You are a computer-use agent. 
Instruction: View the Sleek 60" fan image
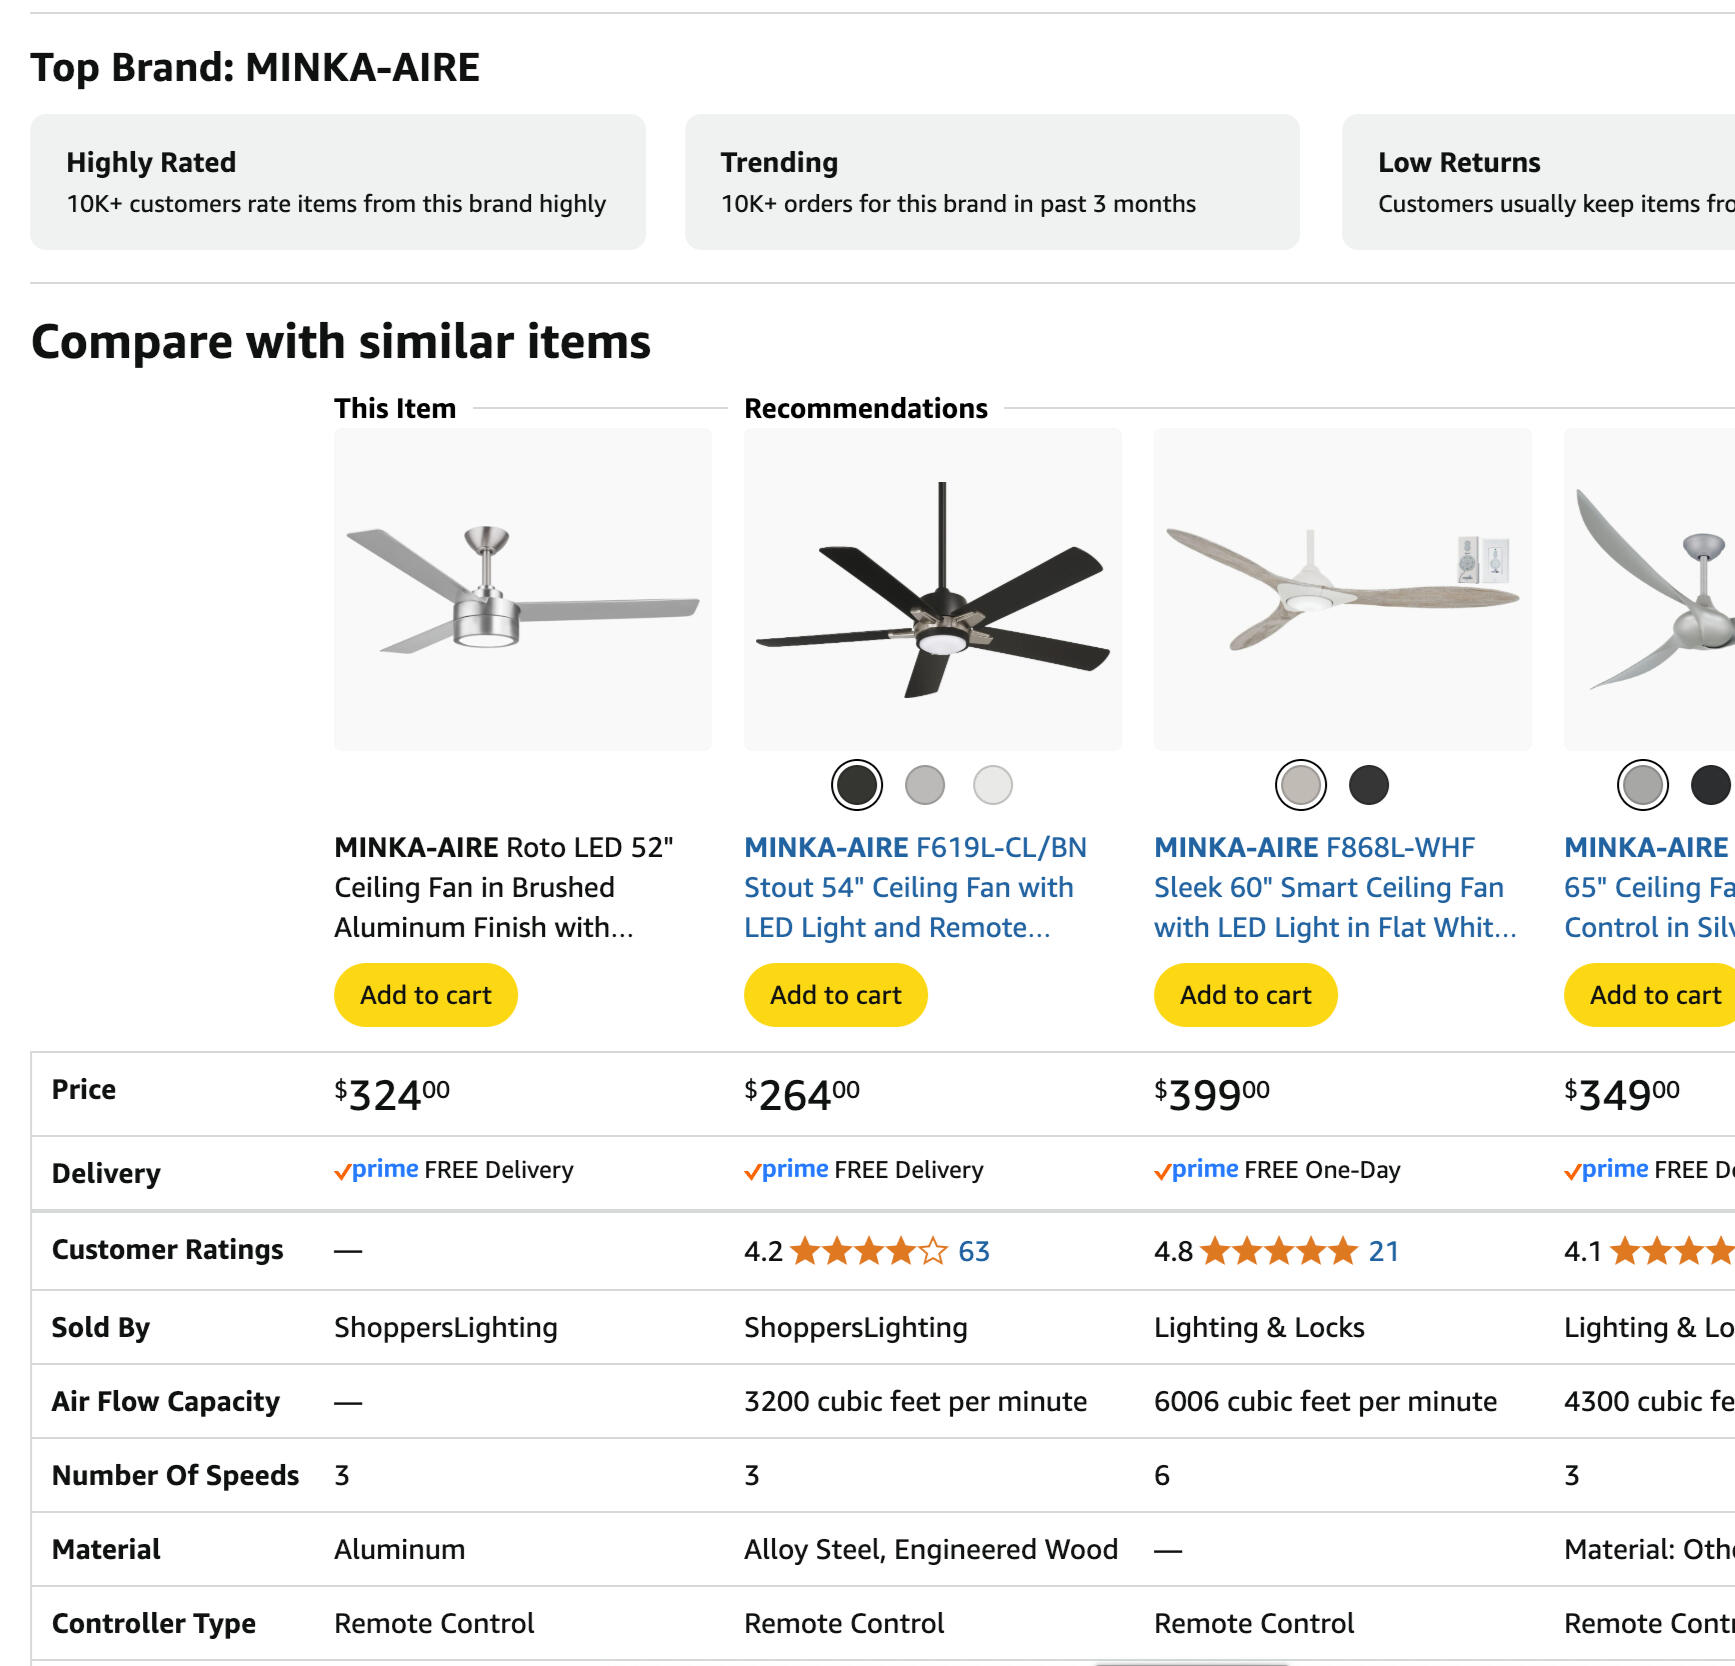click(1343, 590)
